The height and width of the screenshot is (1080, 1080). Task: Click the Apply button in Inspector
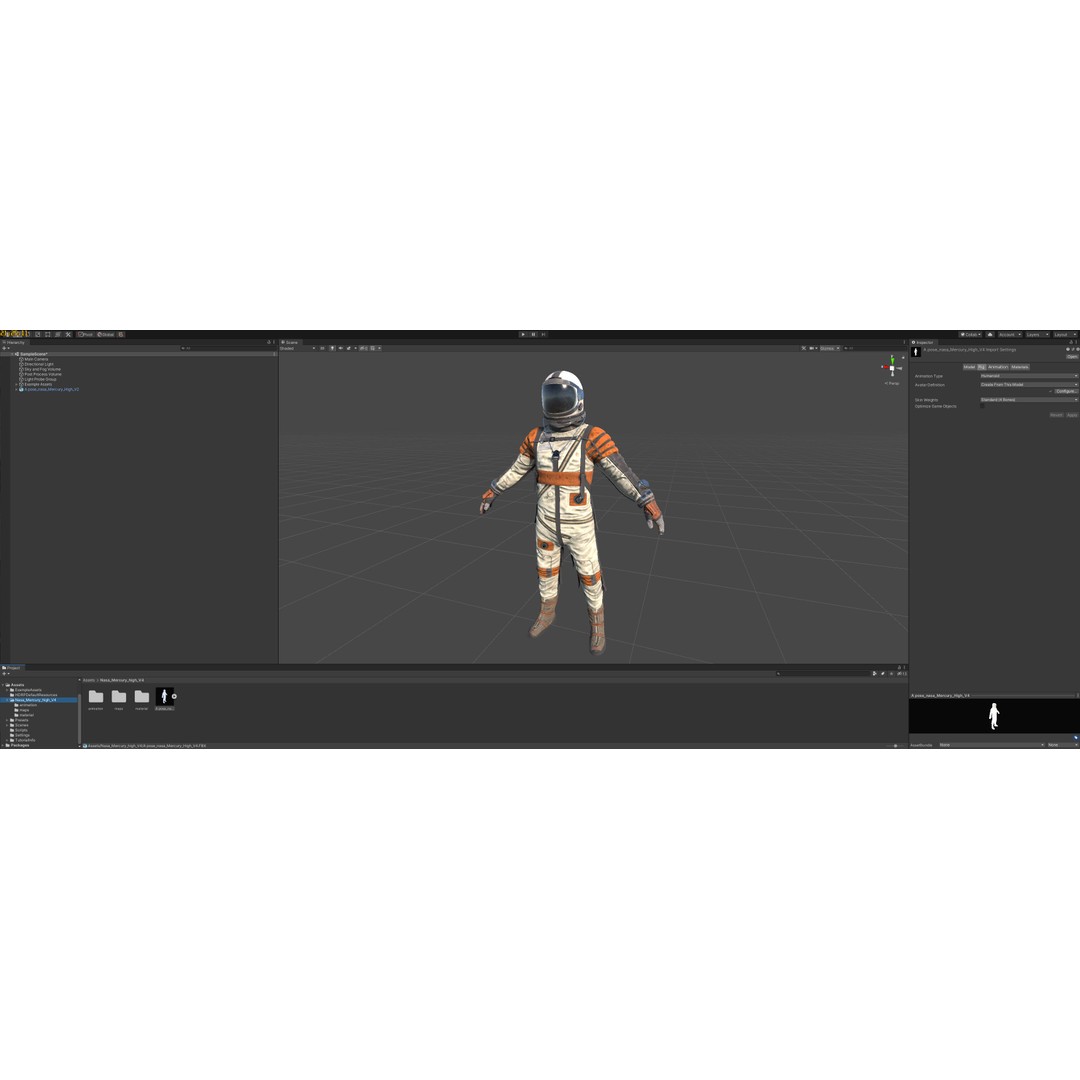click(x=1072, y=415)
